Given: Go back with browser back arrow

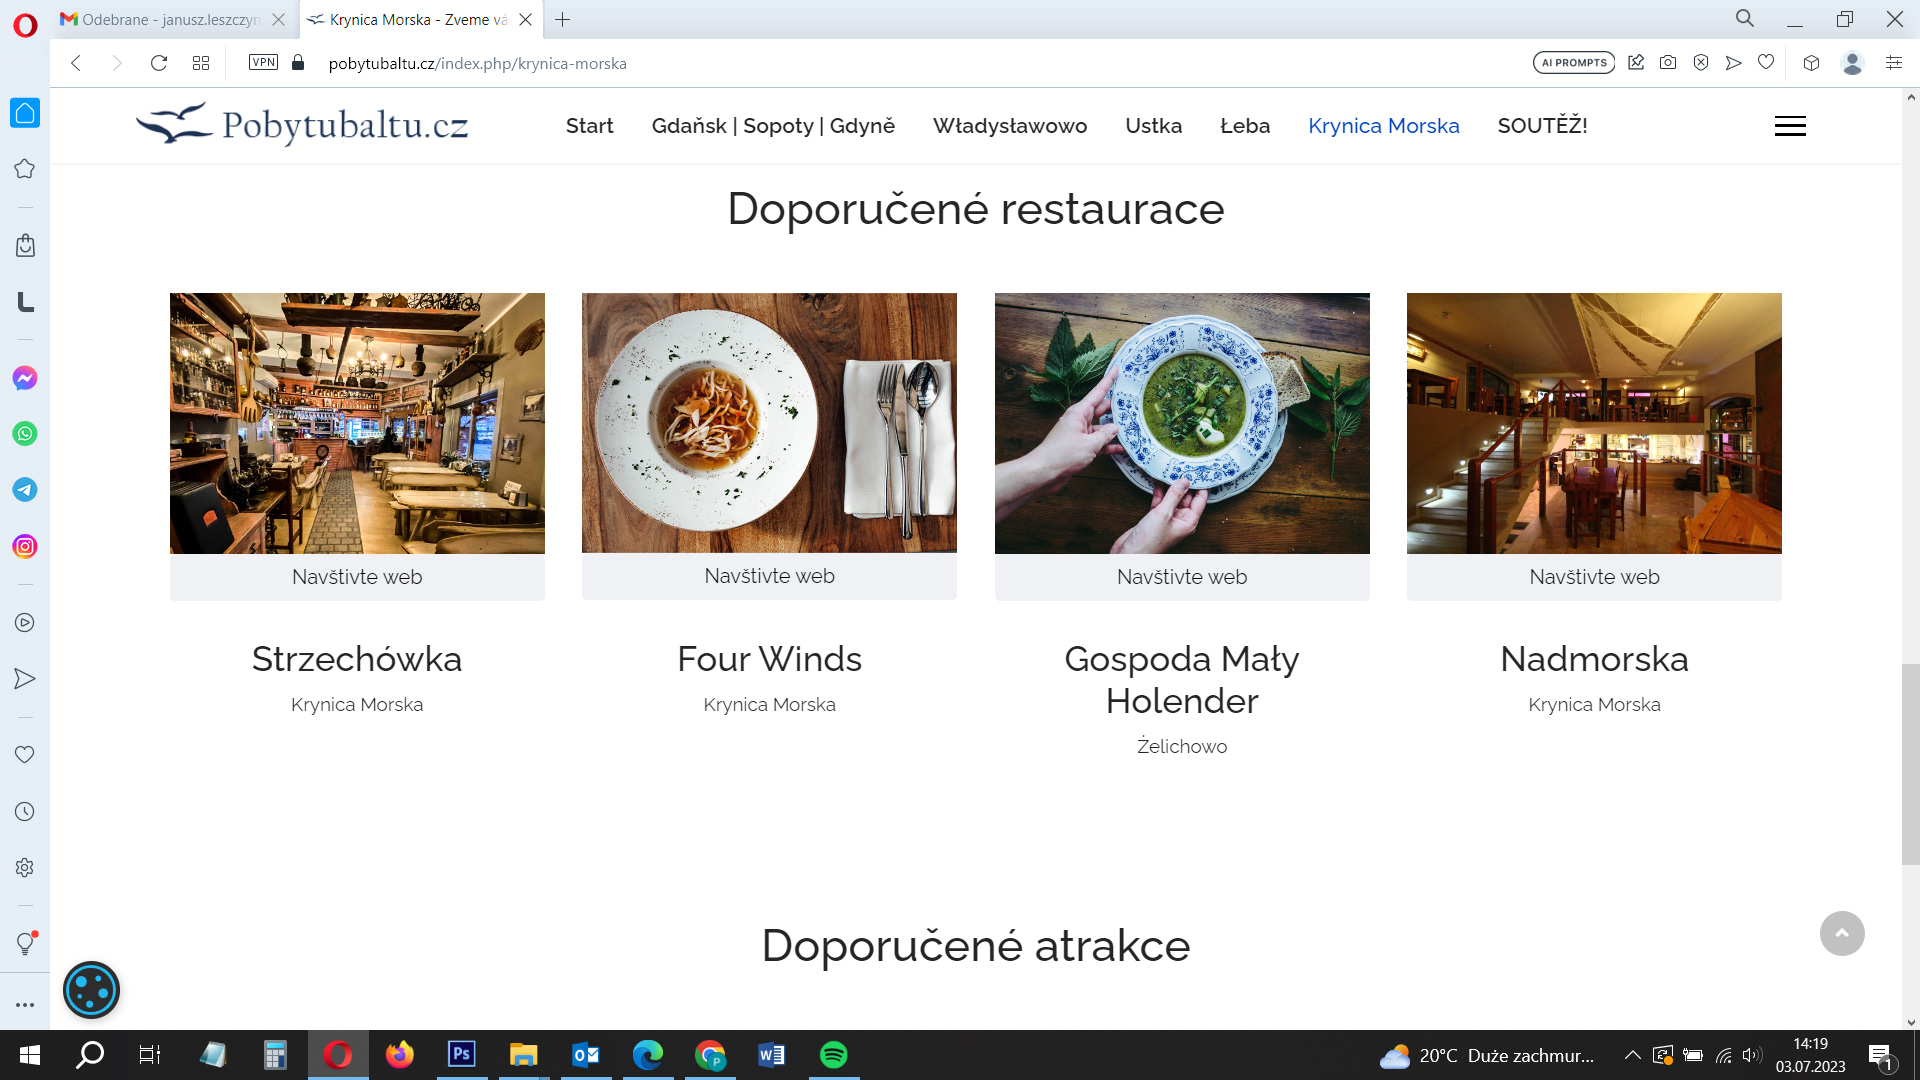Looking at the screenshot, I should [x=76, y=63].
